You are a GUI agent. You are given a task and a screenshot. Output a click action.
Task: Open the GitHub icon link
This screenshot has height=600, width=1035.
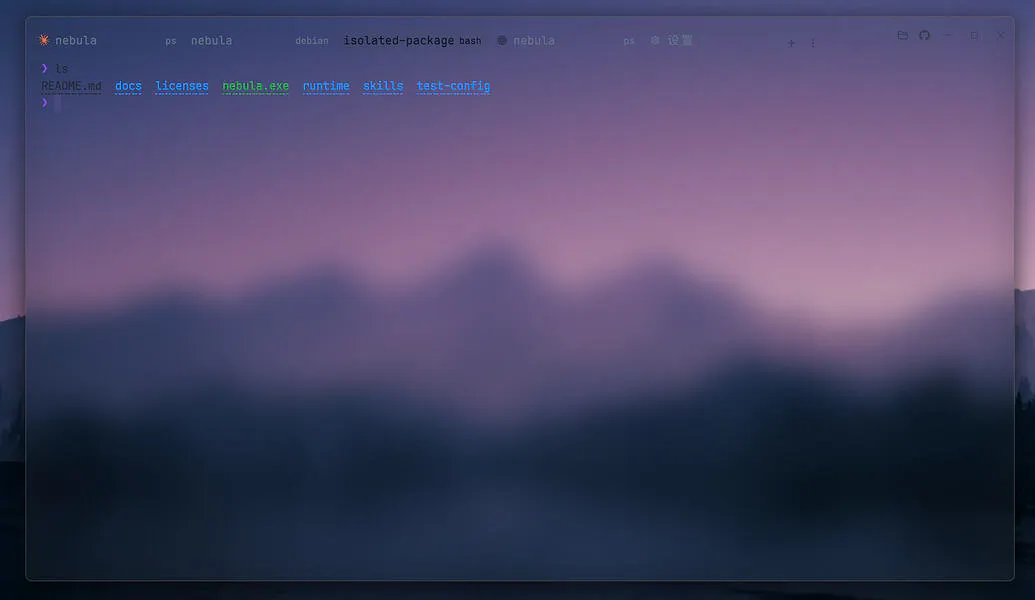(x=924, y=35)
